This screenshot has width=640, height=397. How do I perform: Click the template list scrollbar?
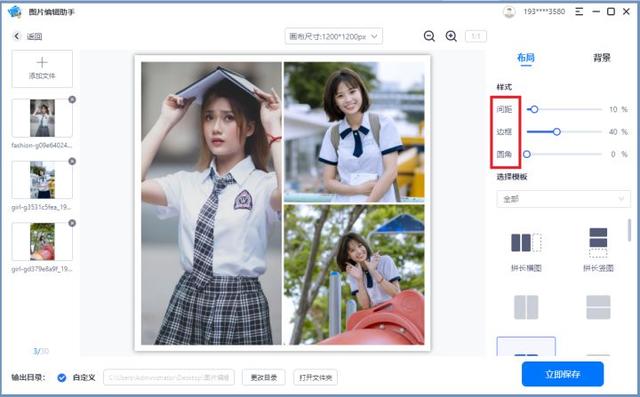pos(629,231)
